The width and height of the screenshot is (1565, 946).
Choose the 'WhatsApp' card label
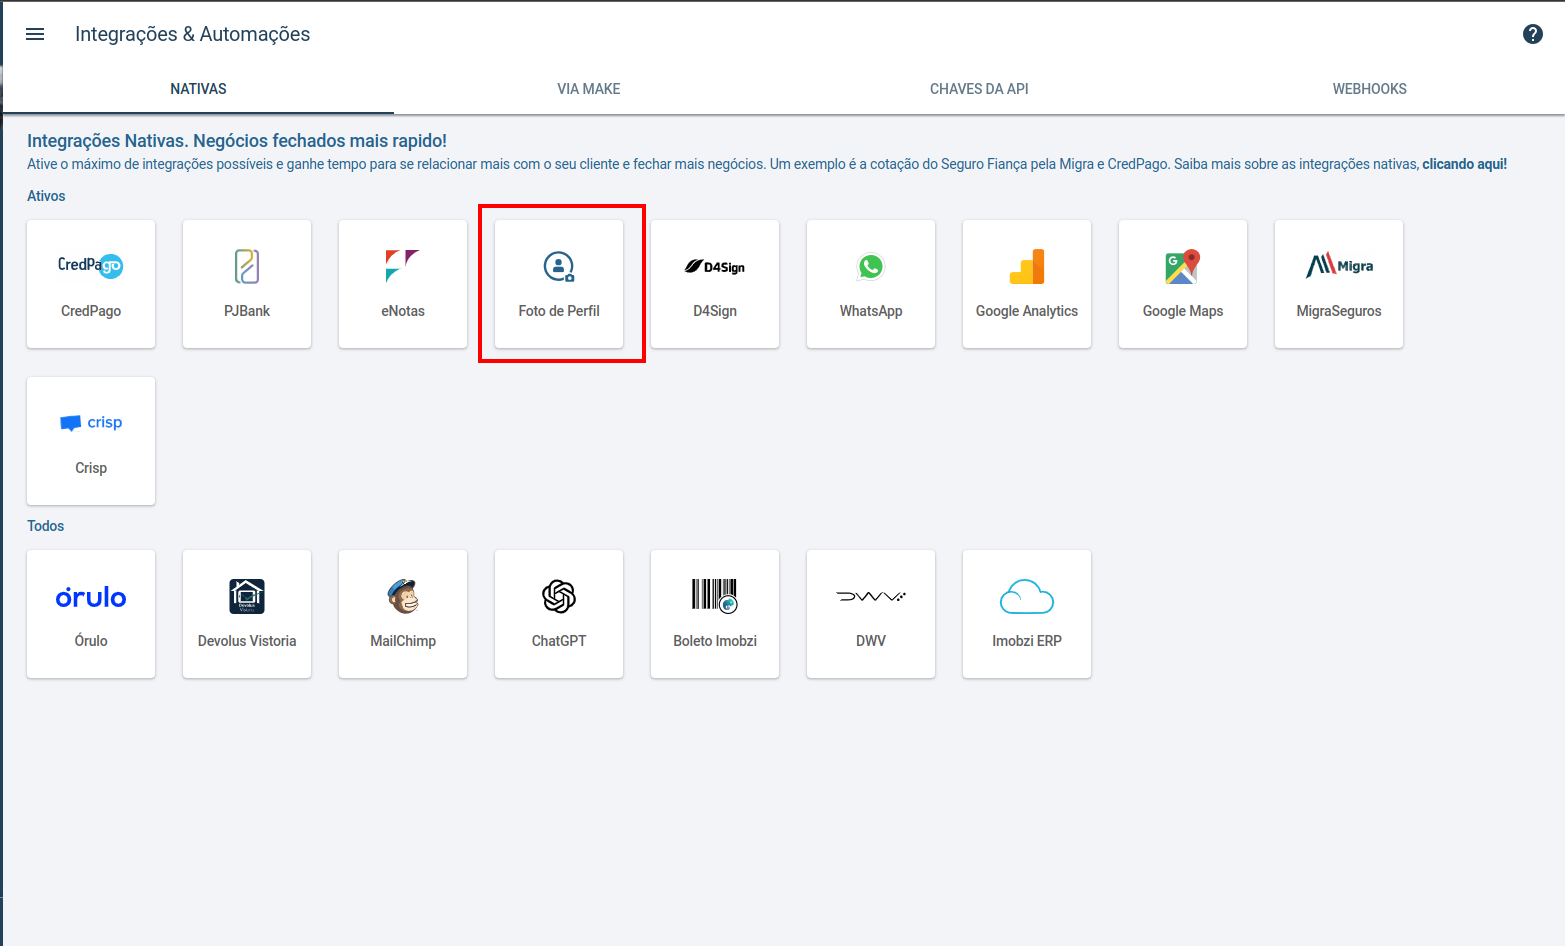[871, 311]
